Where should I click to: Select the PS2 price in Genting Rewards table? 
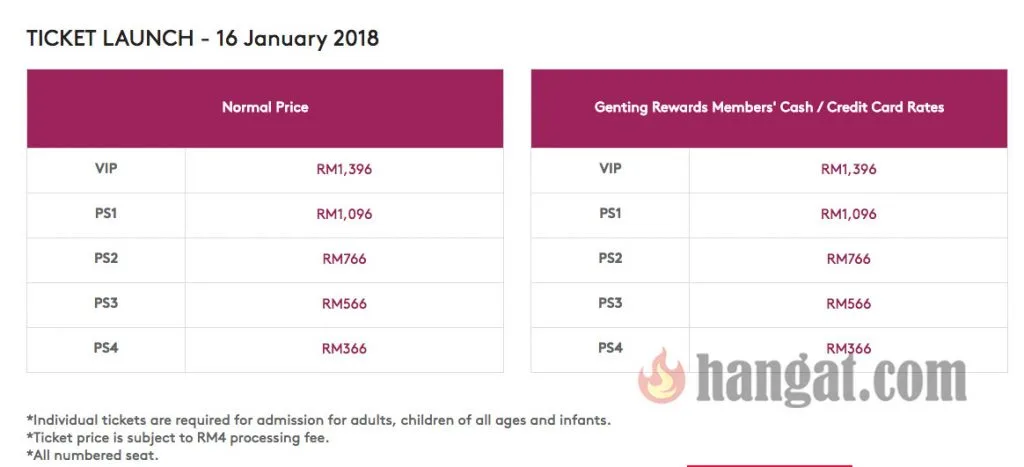[x=848, y=259]
